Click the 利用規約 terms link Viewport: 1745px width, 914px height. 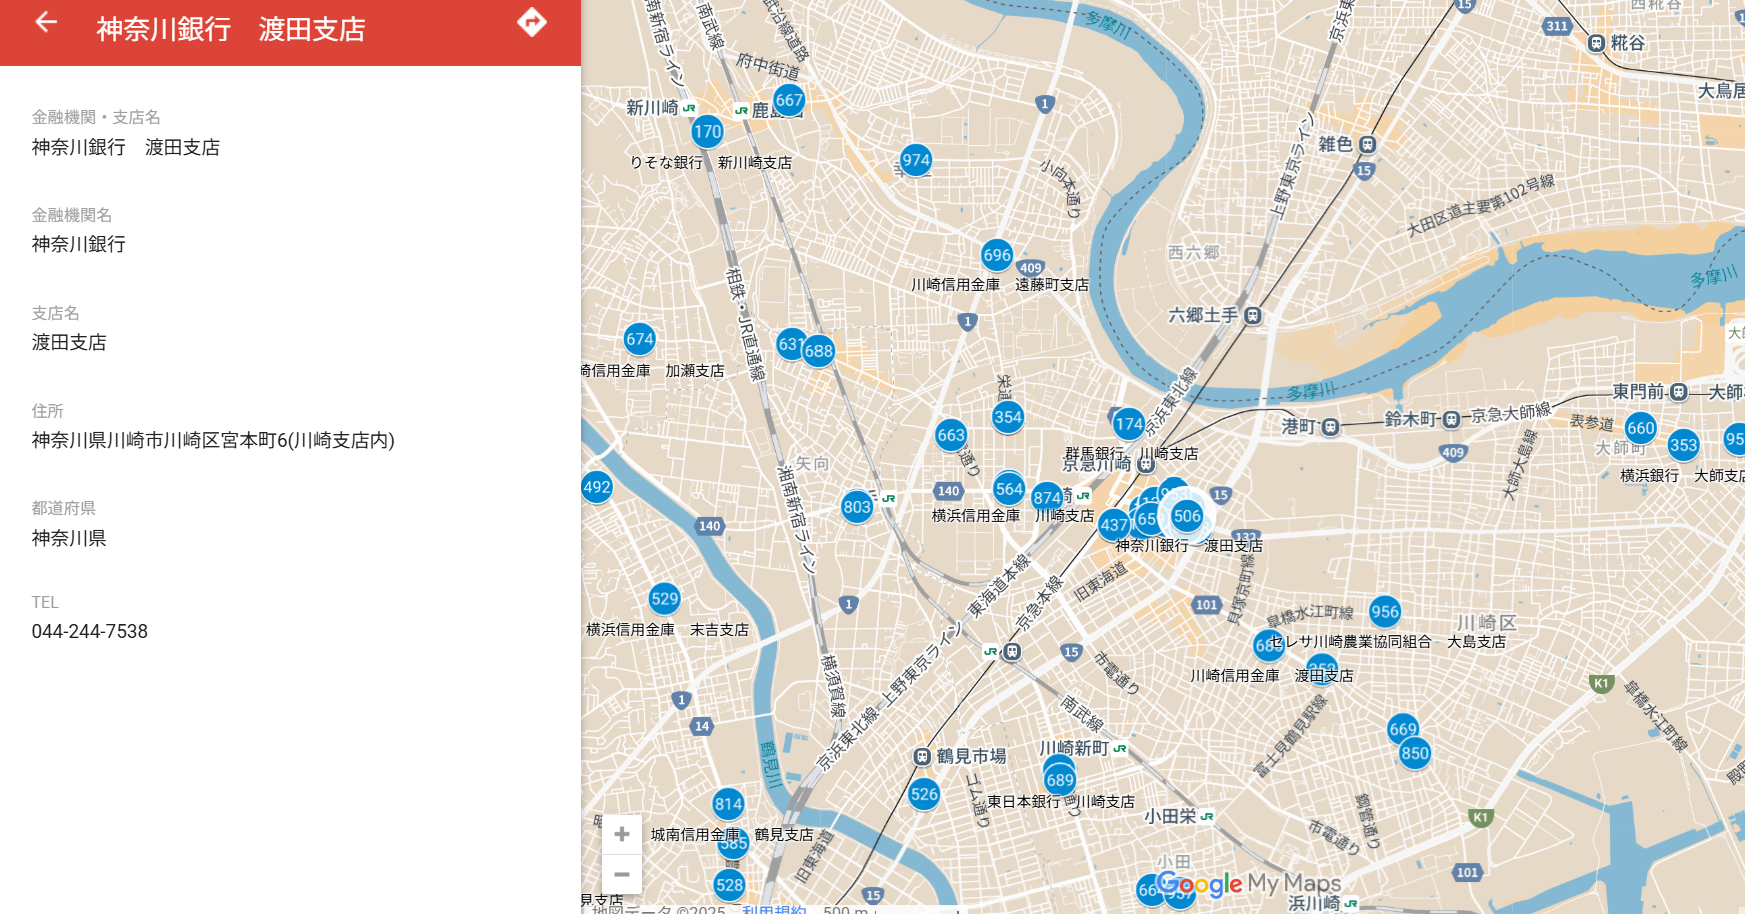pos(773,909)
